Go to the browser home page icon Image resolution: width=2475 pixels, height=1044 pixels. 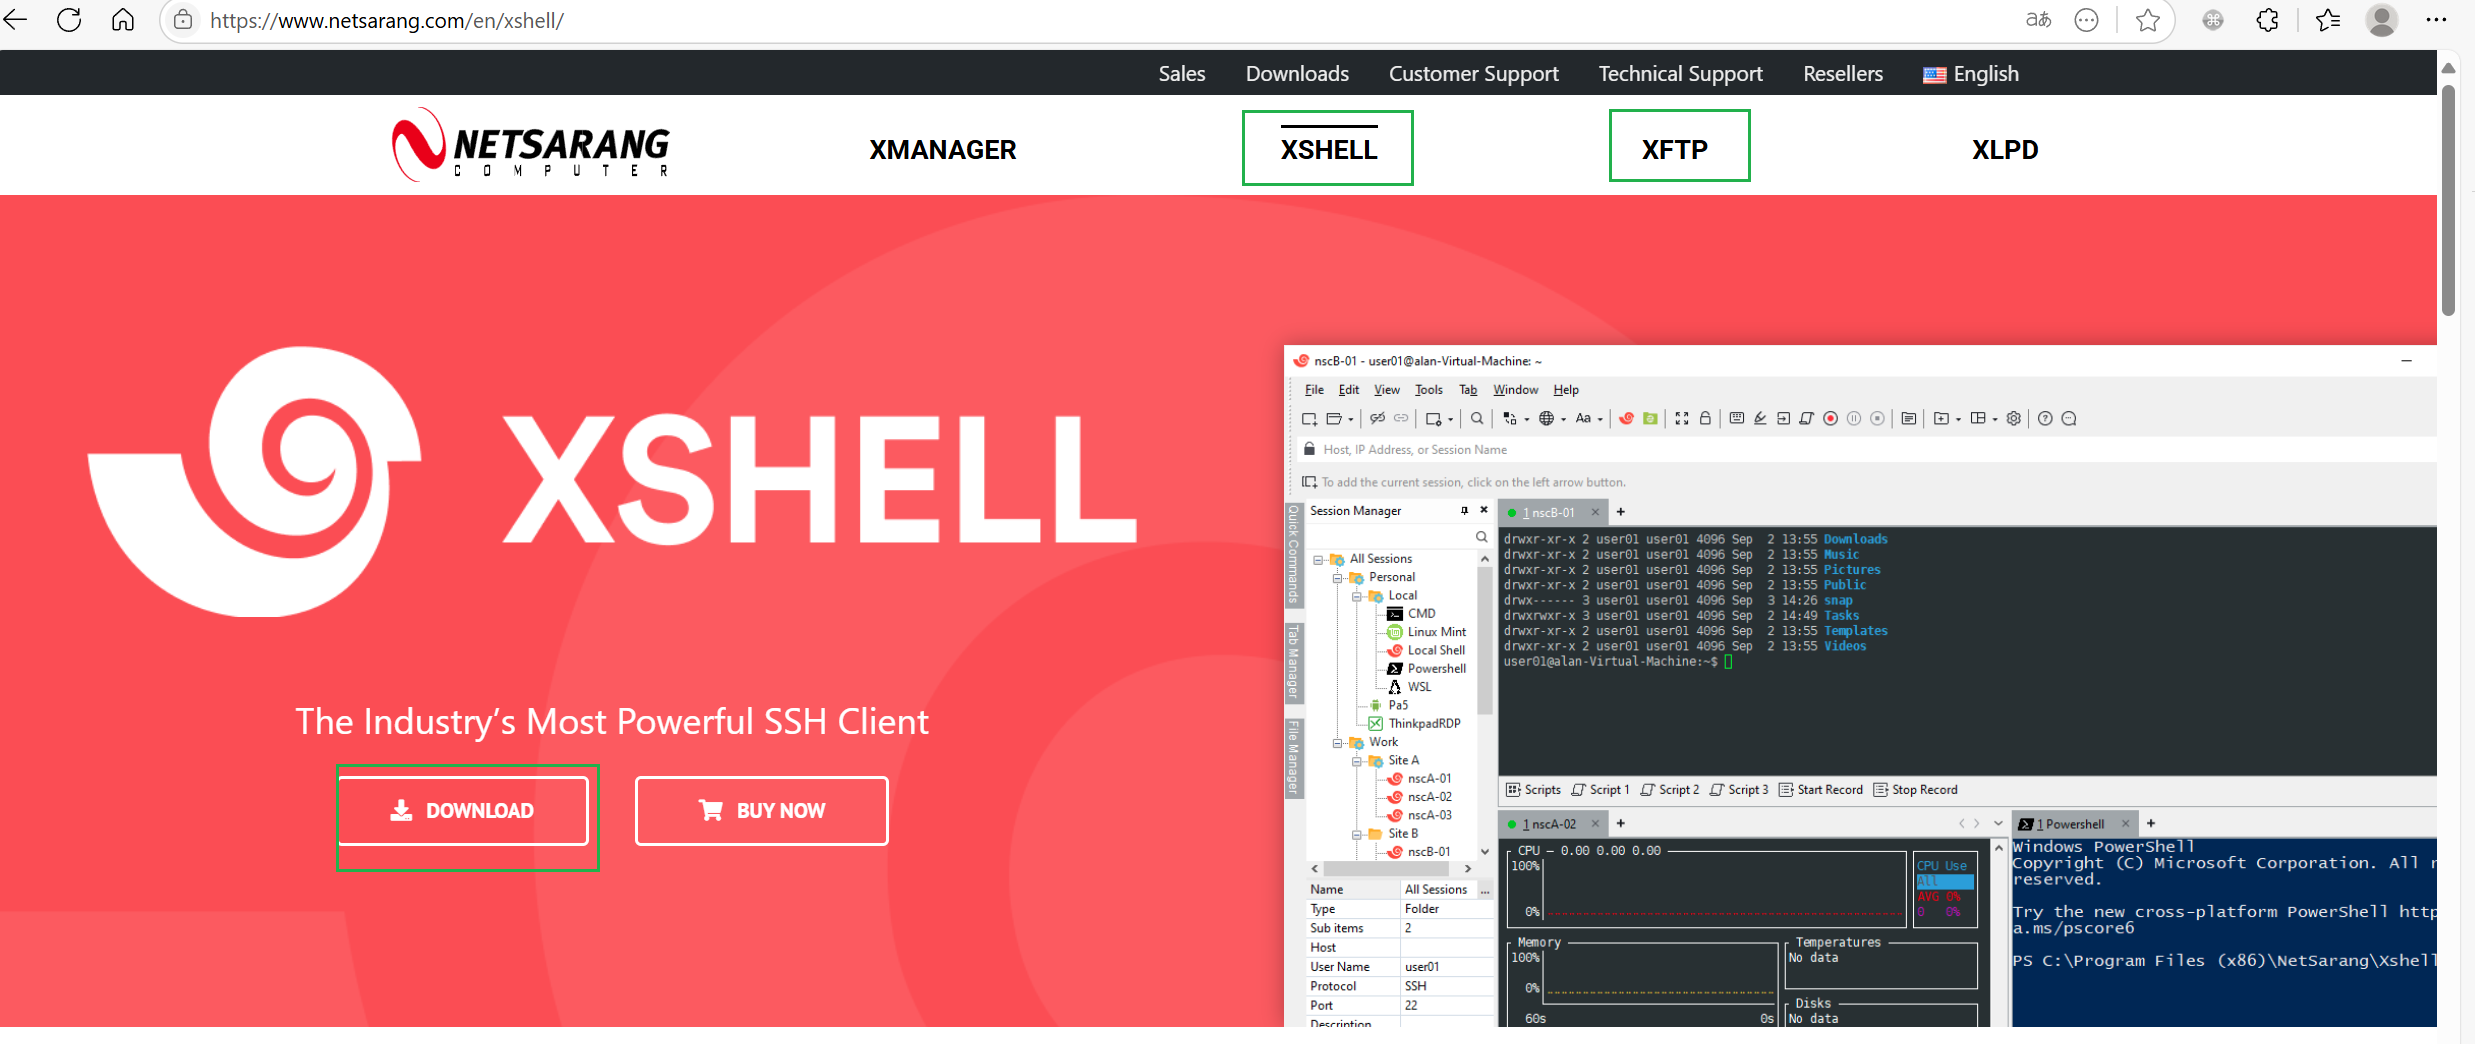click(123, 20)
